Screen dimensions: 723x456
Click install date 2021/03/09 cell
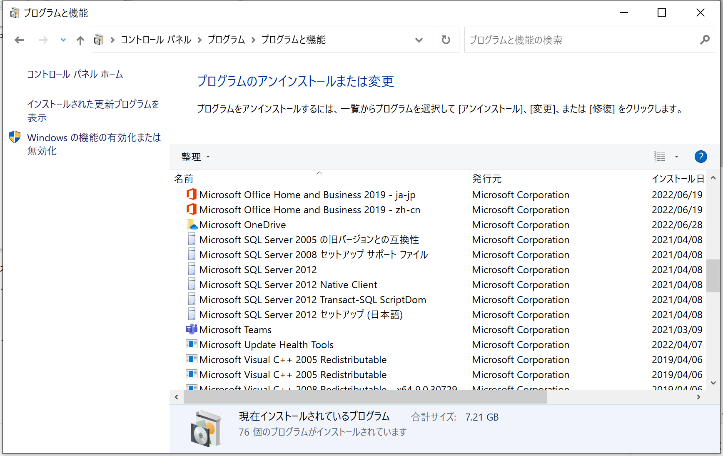tap(677, 329)
